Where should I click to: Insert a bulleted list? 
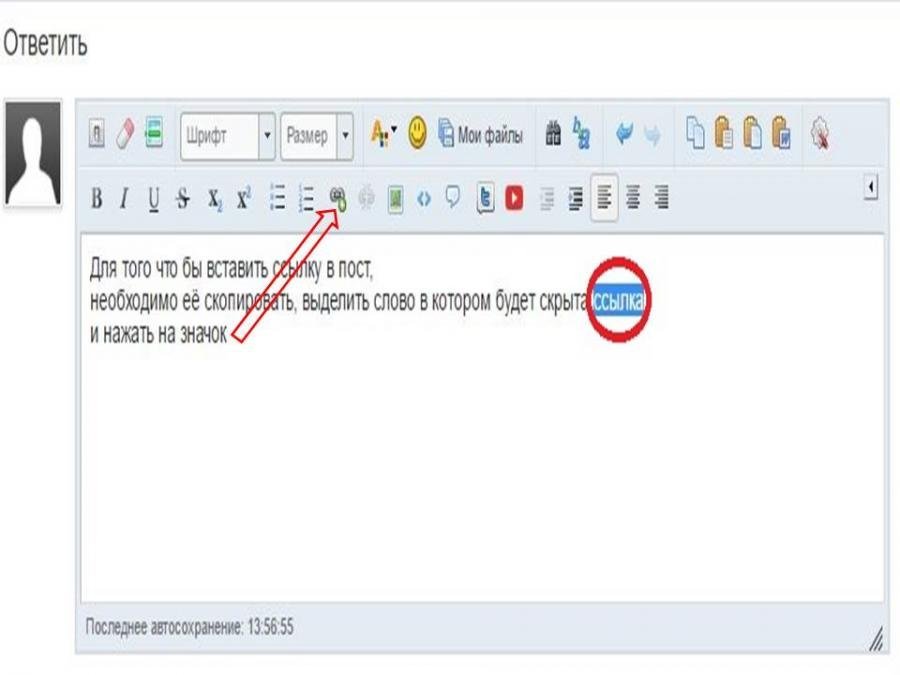[278, 198]
